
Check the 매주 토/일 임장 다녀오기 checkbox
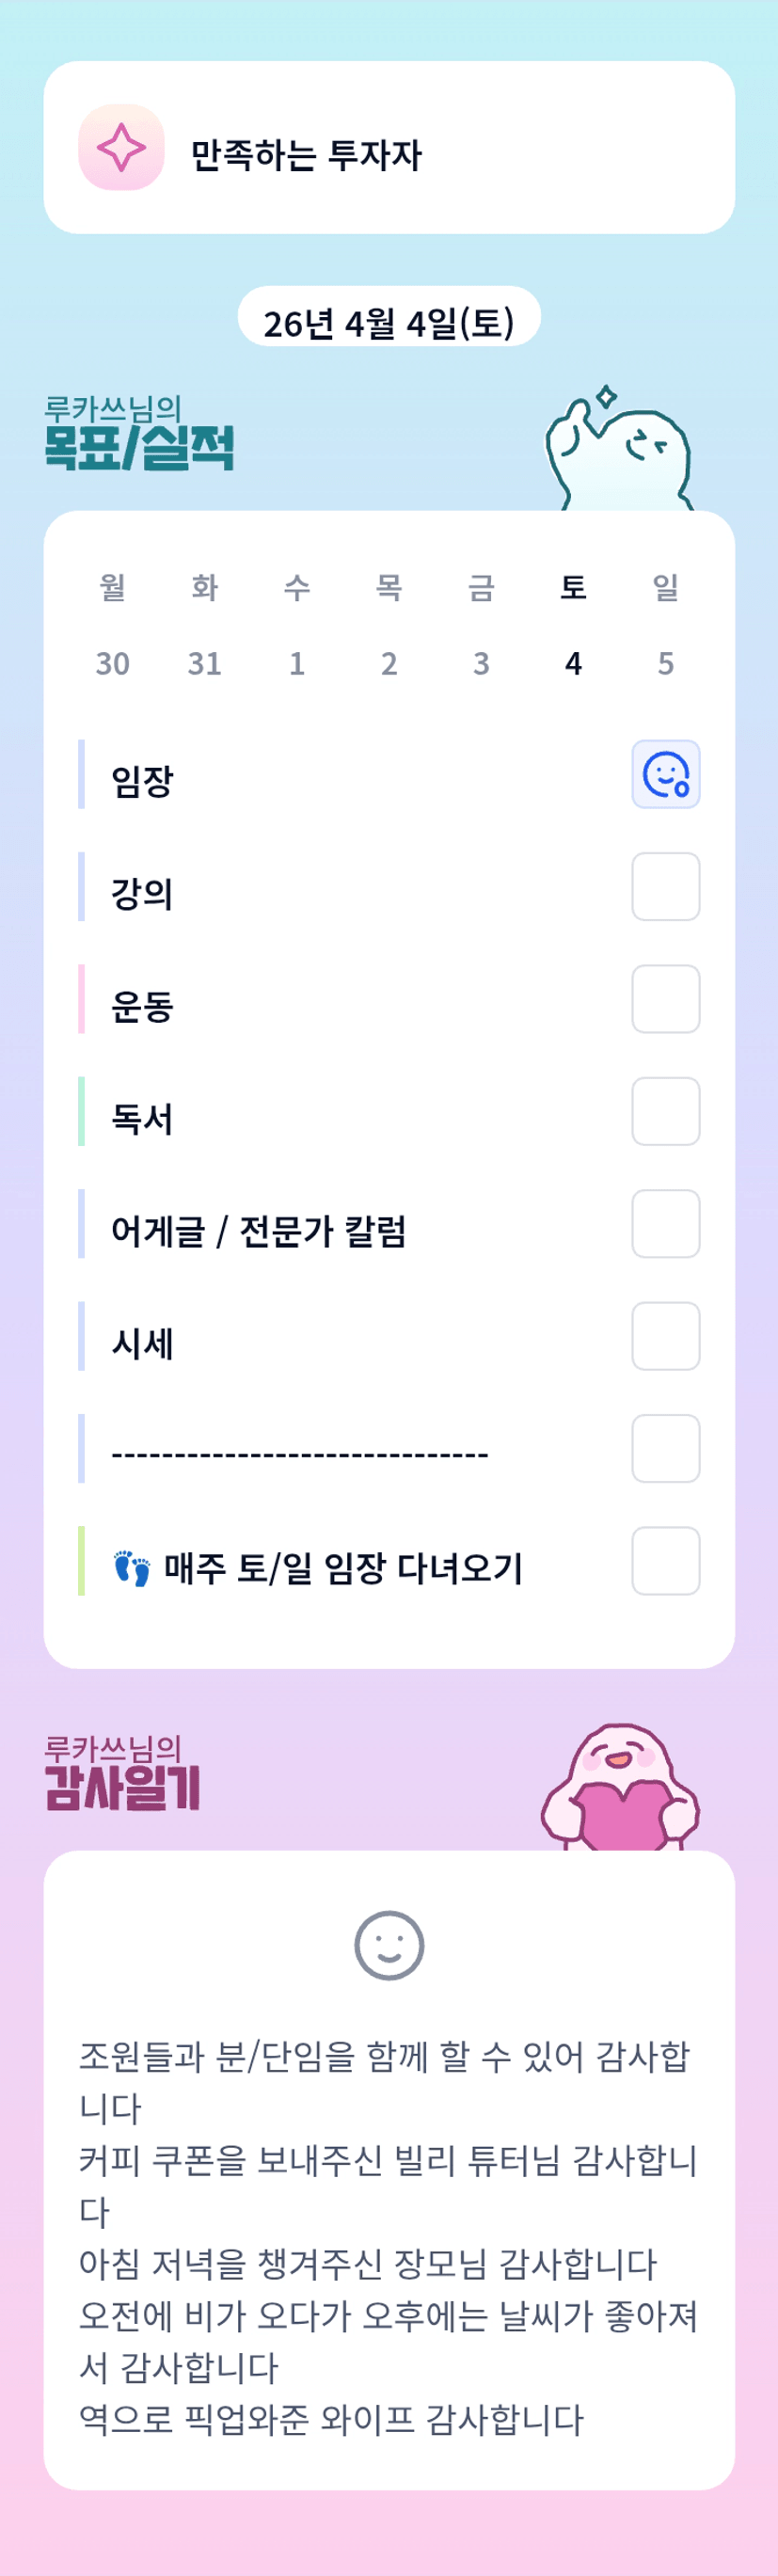point(665,1560)
